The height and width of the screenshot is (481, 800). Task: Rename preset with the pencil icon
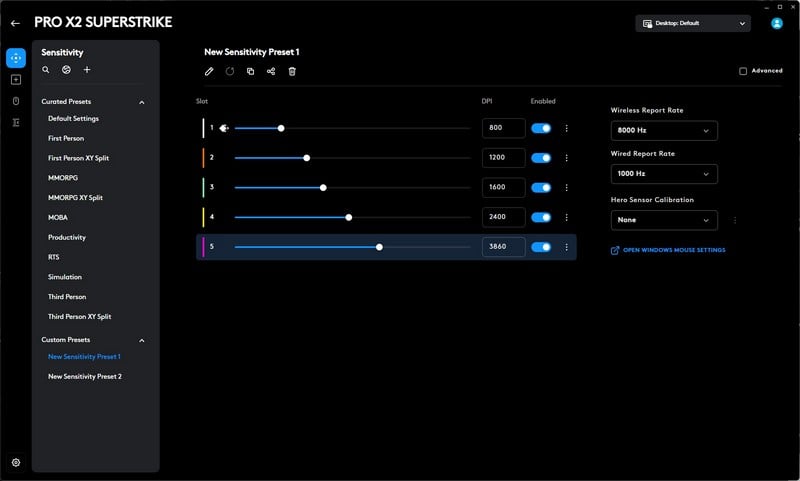click(x=209, y=71)
